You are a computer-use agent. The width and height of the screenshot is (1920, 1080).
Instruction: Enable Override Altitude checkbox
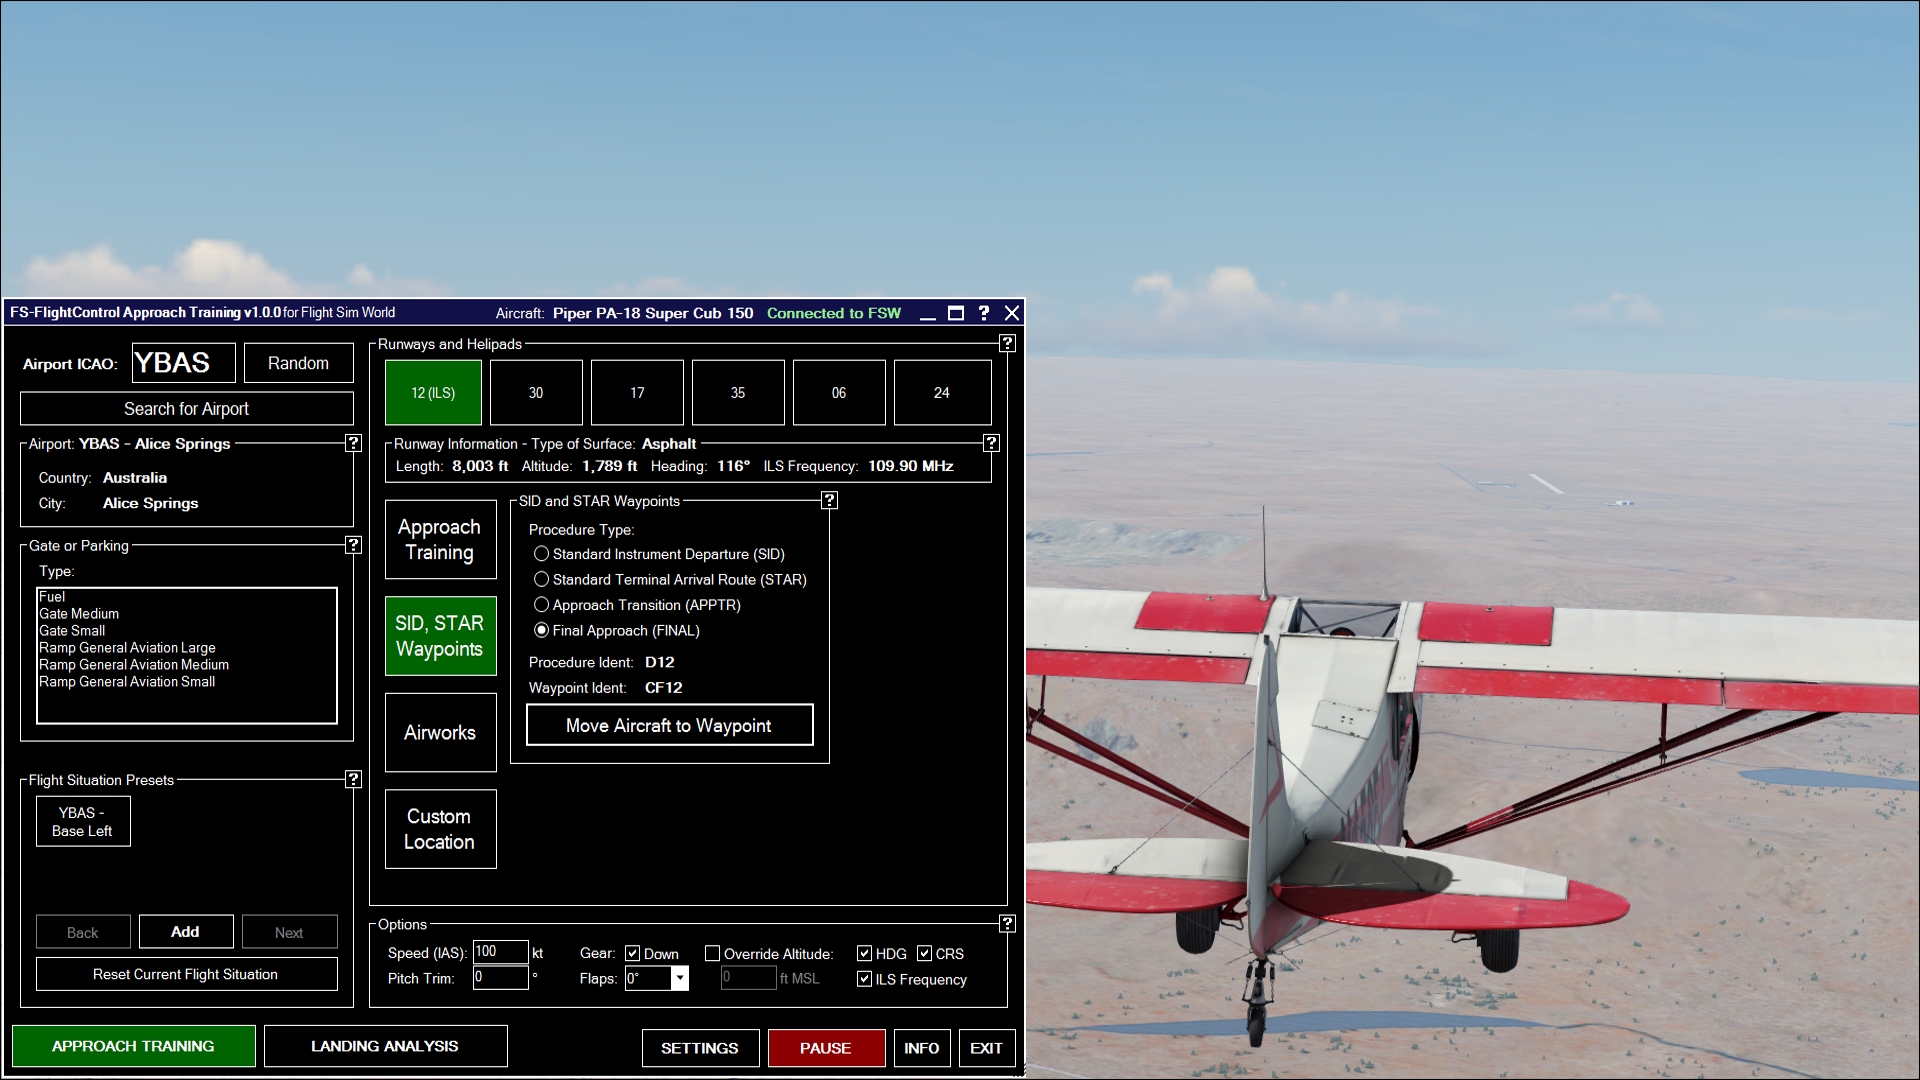[x=712, y=953]
